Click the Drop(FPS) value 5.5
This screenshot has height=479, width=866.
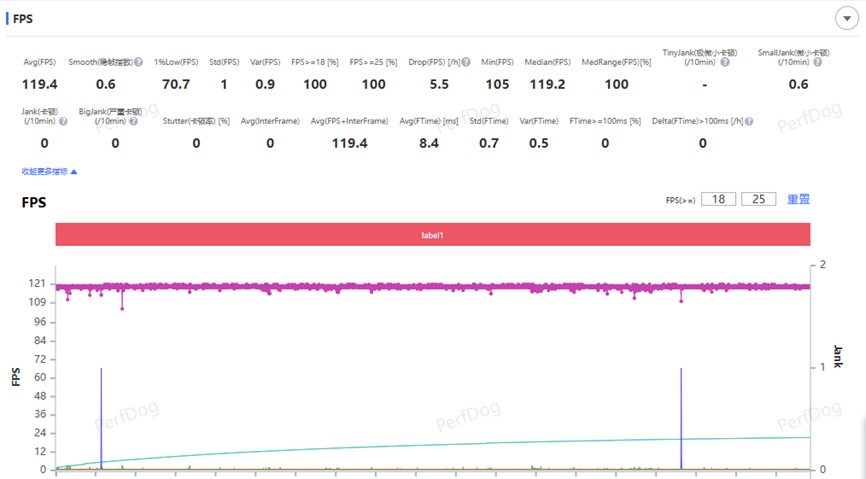tap(438, 84)
